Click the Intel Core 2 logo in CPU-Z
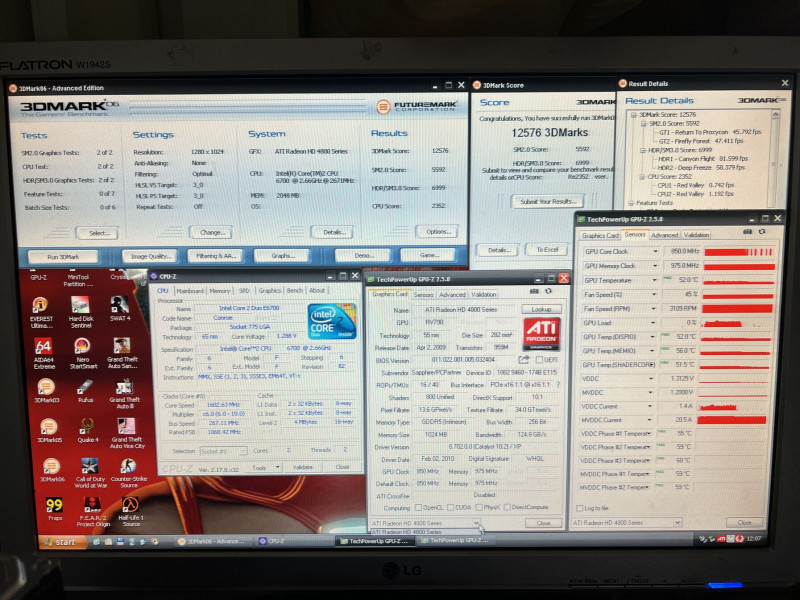The image size is (800, 600). tap(332, 321)
